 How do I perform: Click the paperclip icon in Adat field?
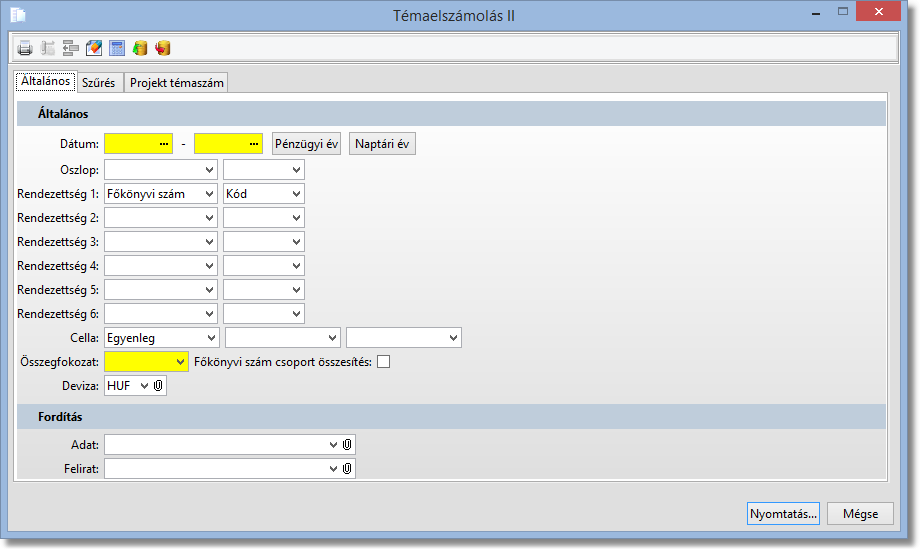[x=347, y=445]
